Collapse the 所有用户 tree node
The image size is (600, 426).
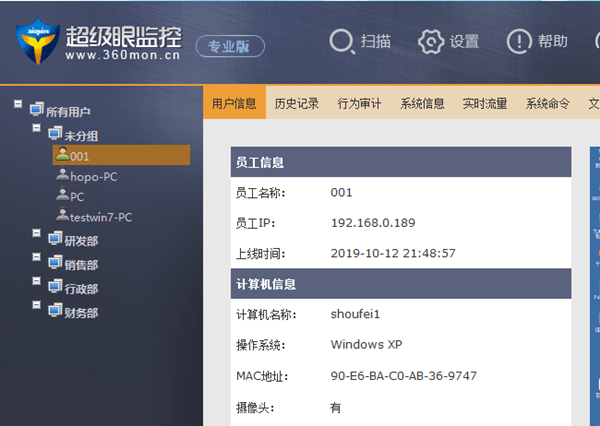[18, 104]
